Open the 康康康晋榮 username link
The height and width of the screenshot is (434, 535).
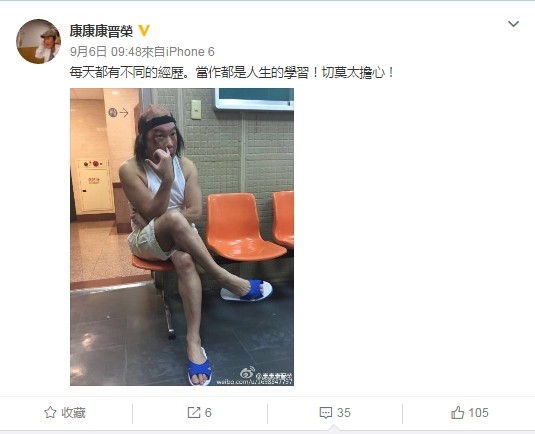101,31
